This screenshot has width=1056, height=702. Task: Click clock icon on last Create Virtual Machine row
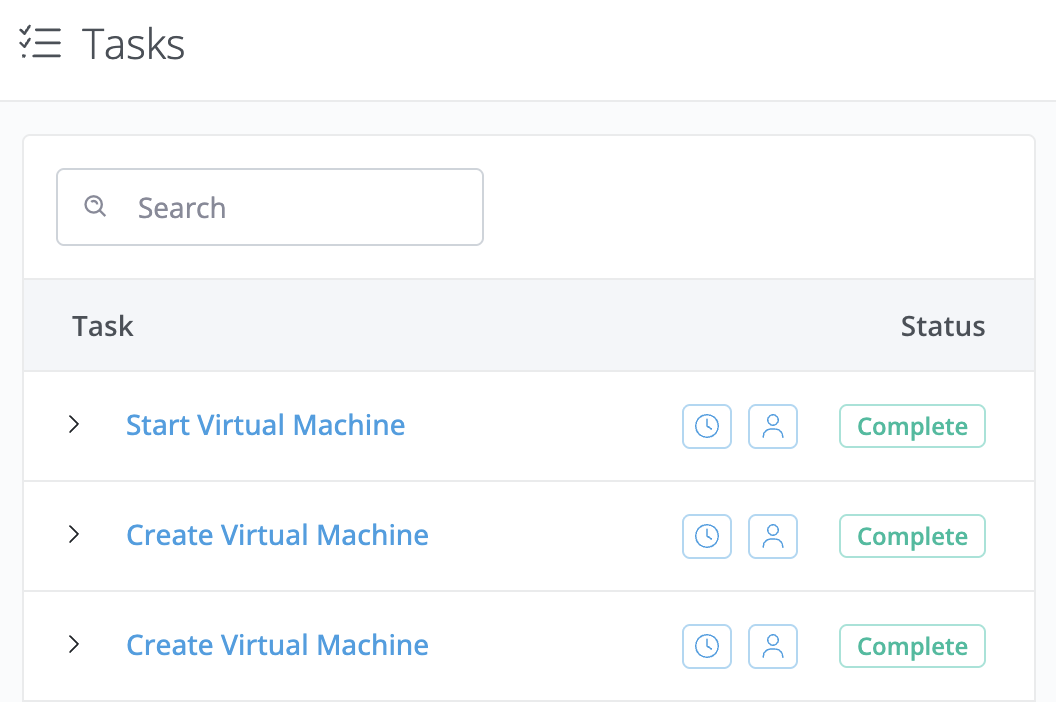707,646
